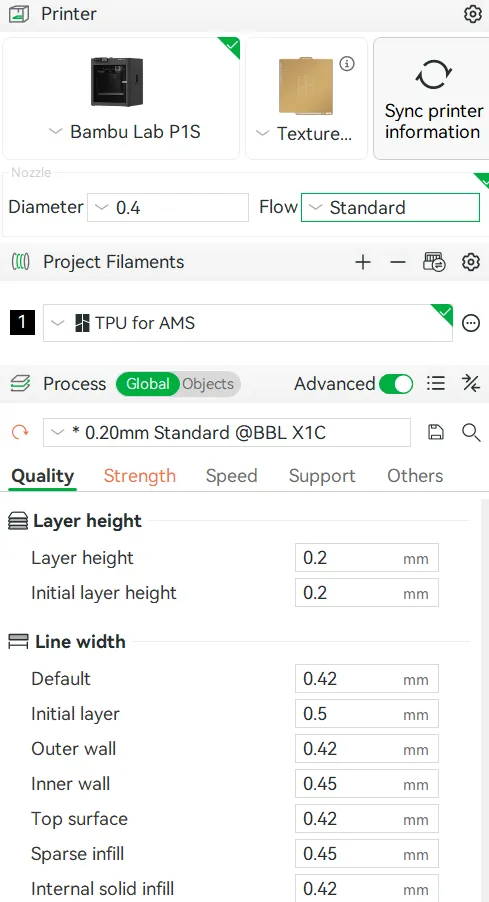489x902 pixels.
Task: Toggle the Advanced mode switch
Action: (396, 384)
